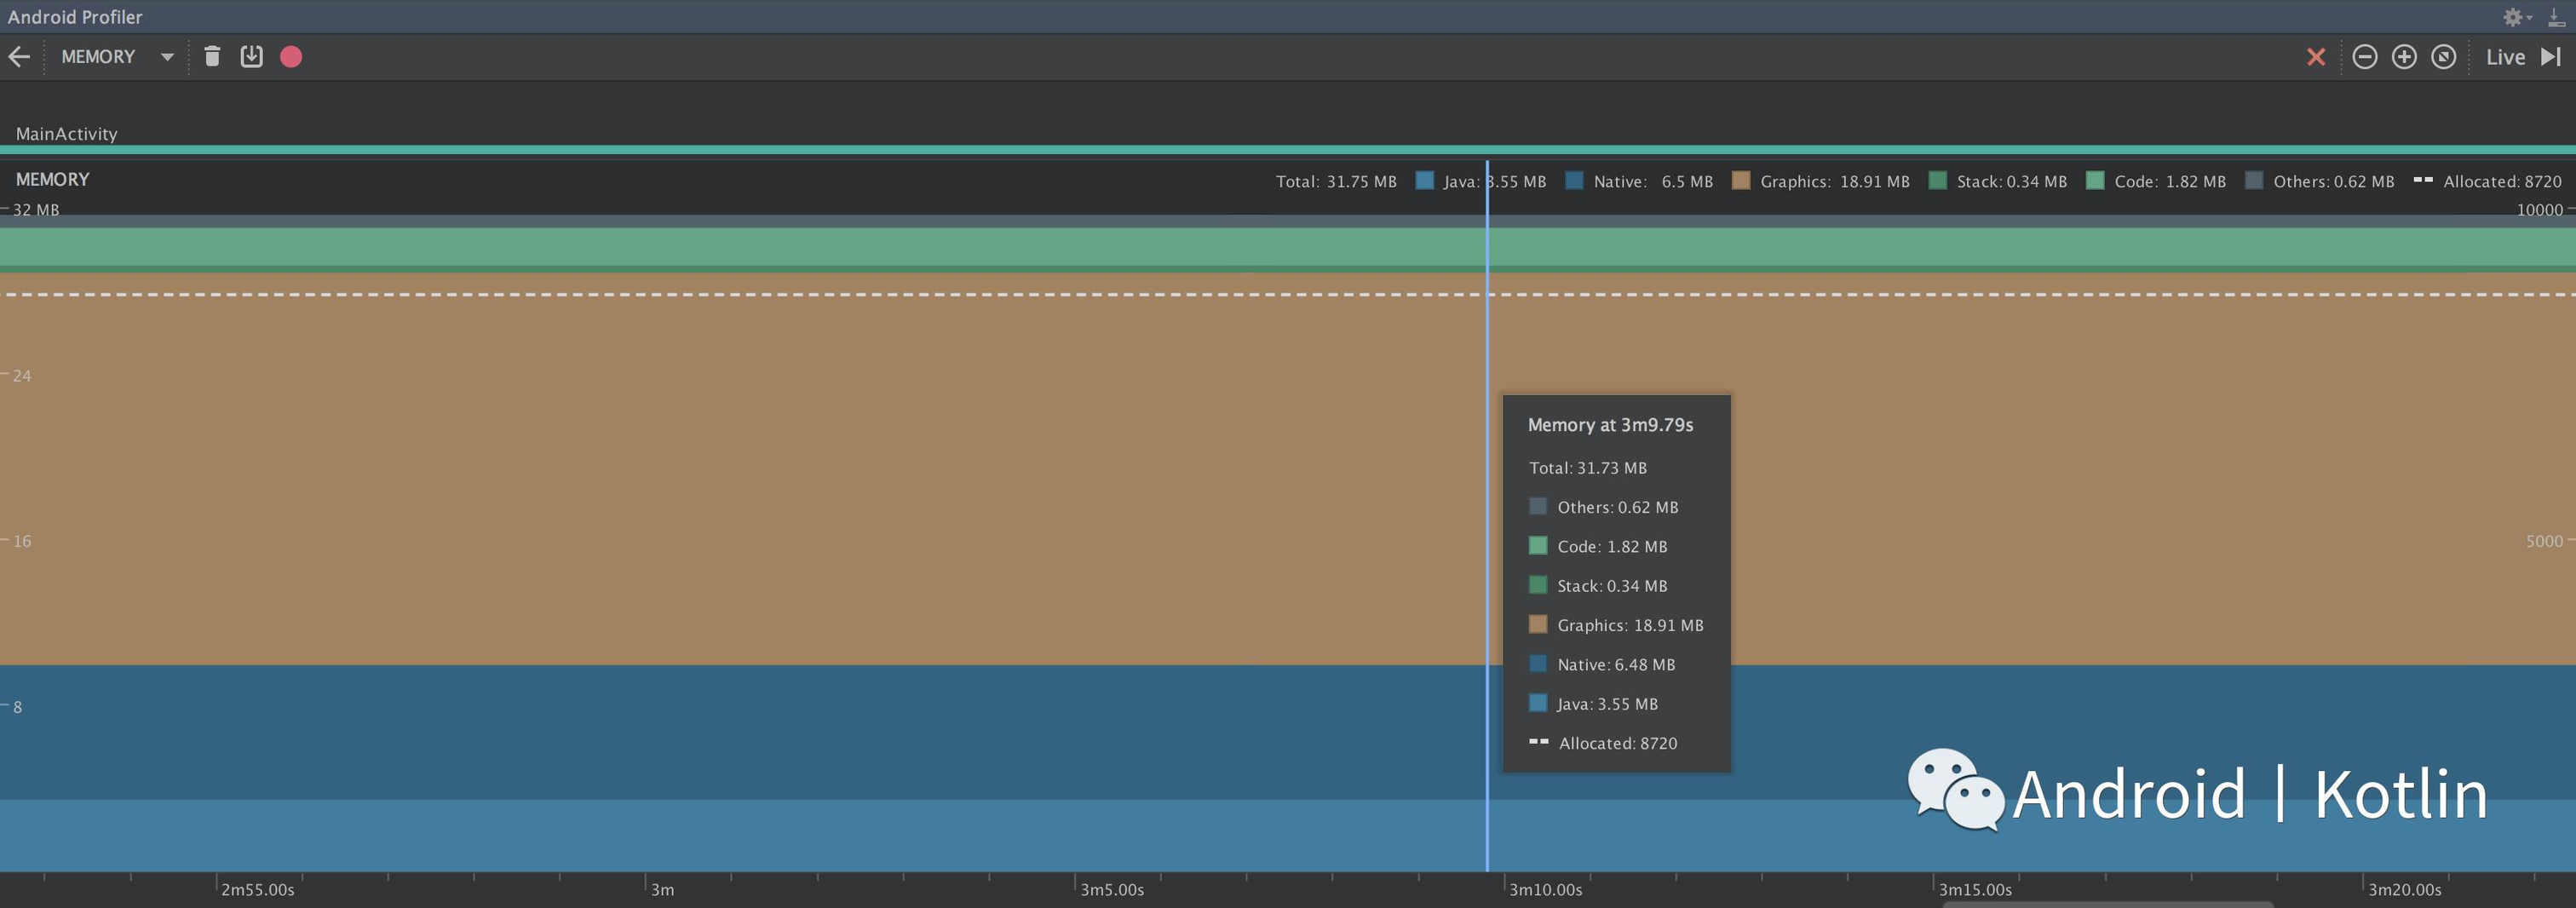Force garbage collection with trash icon

click(x=212, y=56)
